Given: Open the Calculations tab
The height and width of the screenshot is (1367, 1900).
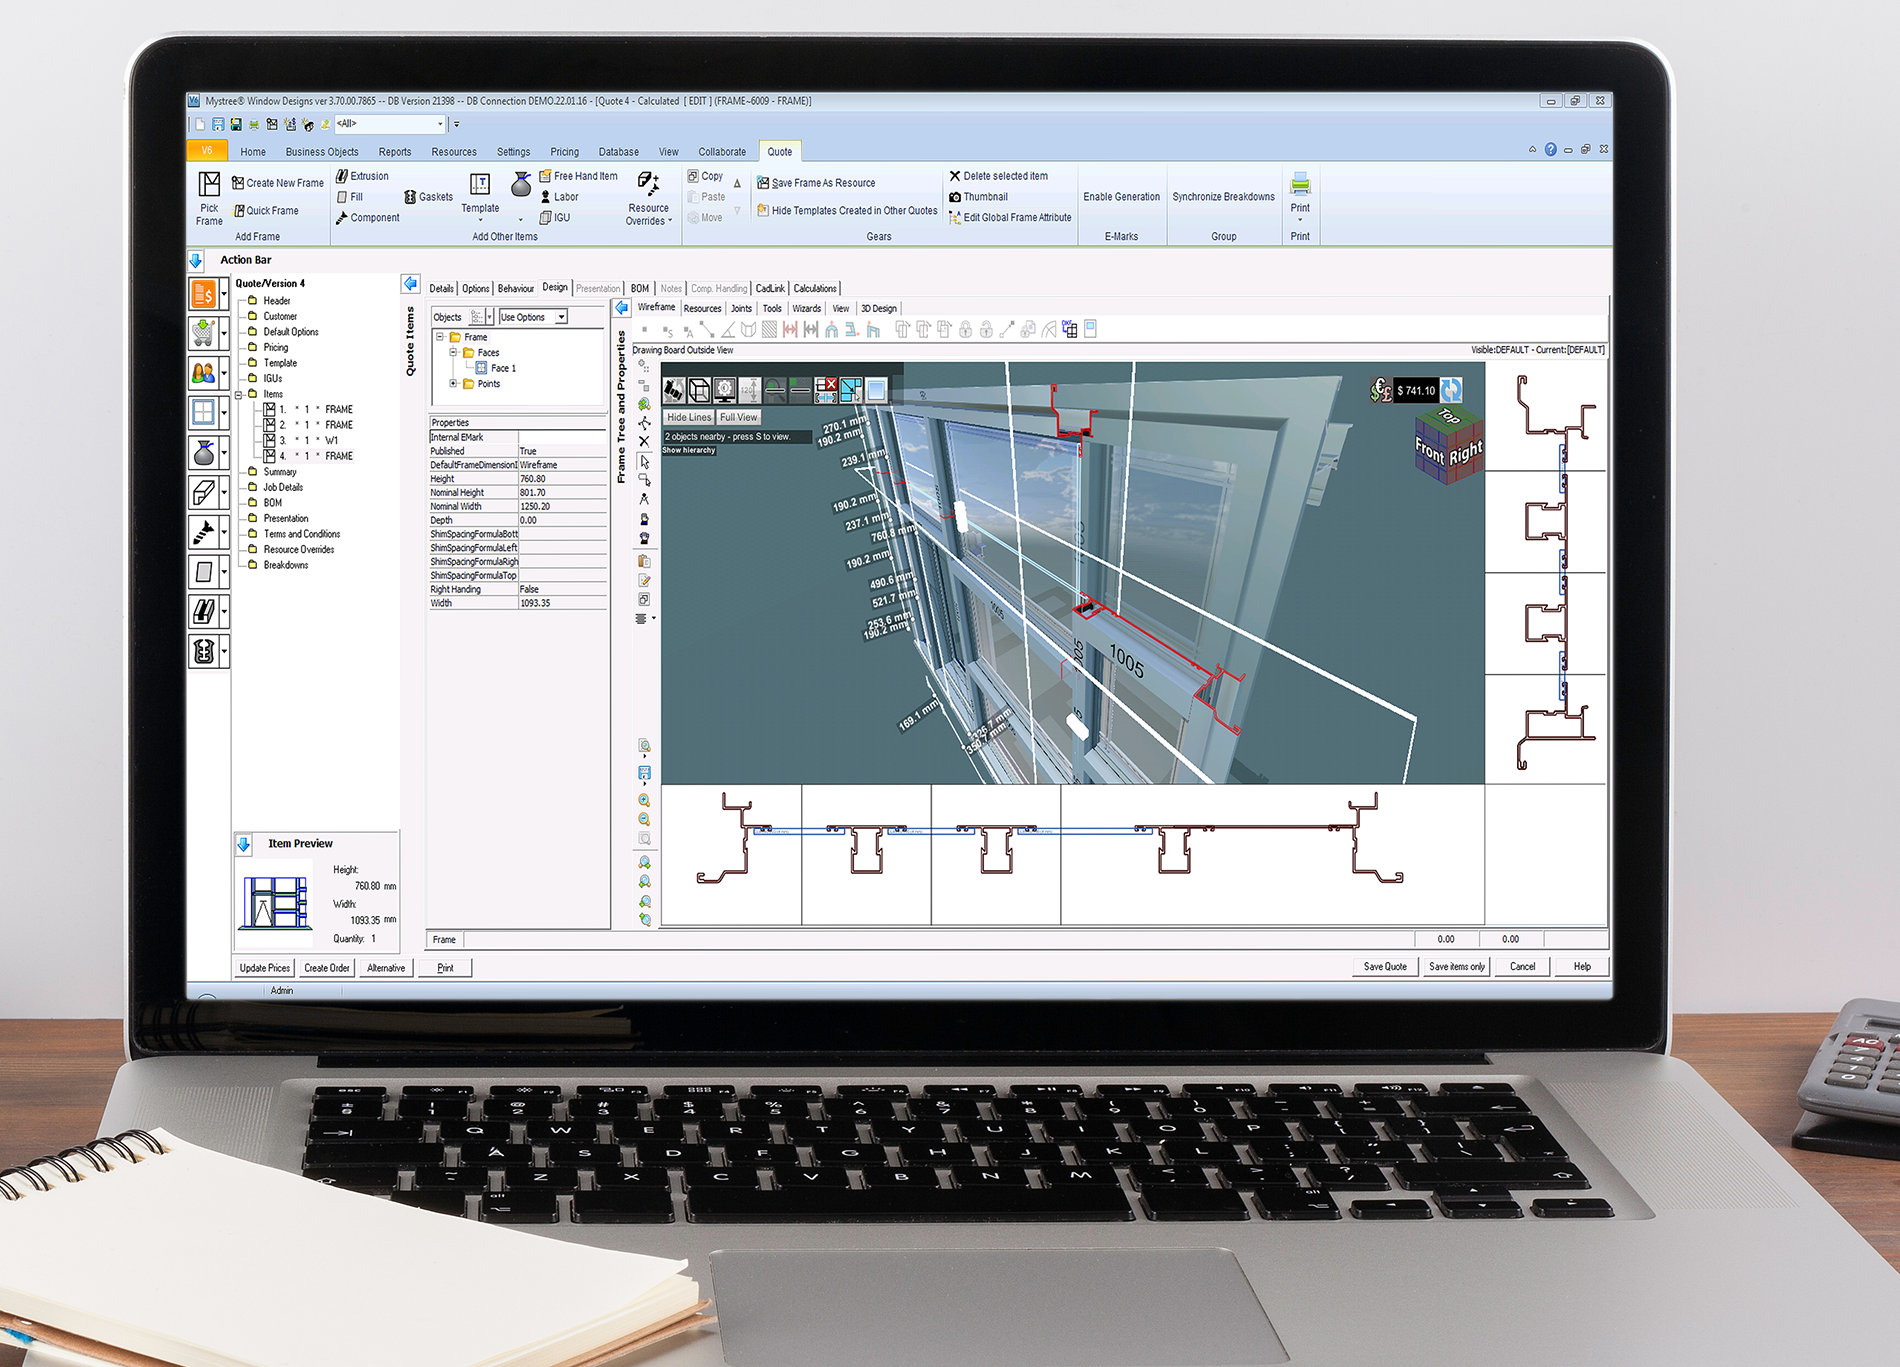Looking at the screenshot, I should (815, 288).
